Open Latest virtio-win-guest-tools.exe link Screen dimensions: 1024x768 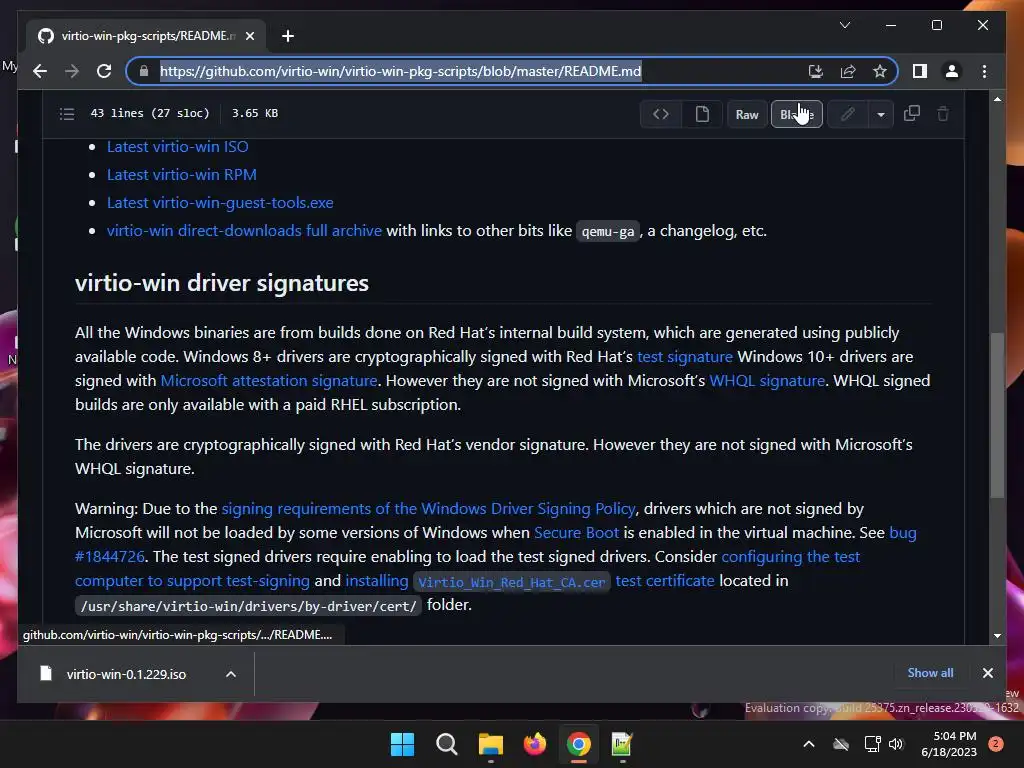coord(220,203)
